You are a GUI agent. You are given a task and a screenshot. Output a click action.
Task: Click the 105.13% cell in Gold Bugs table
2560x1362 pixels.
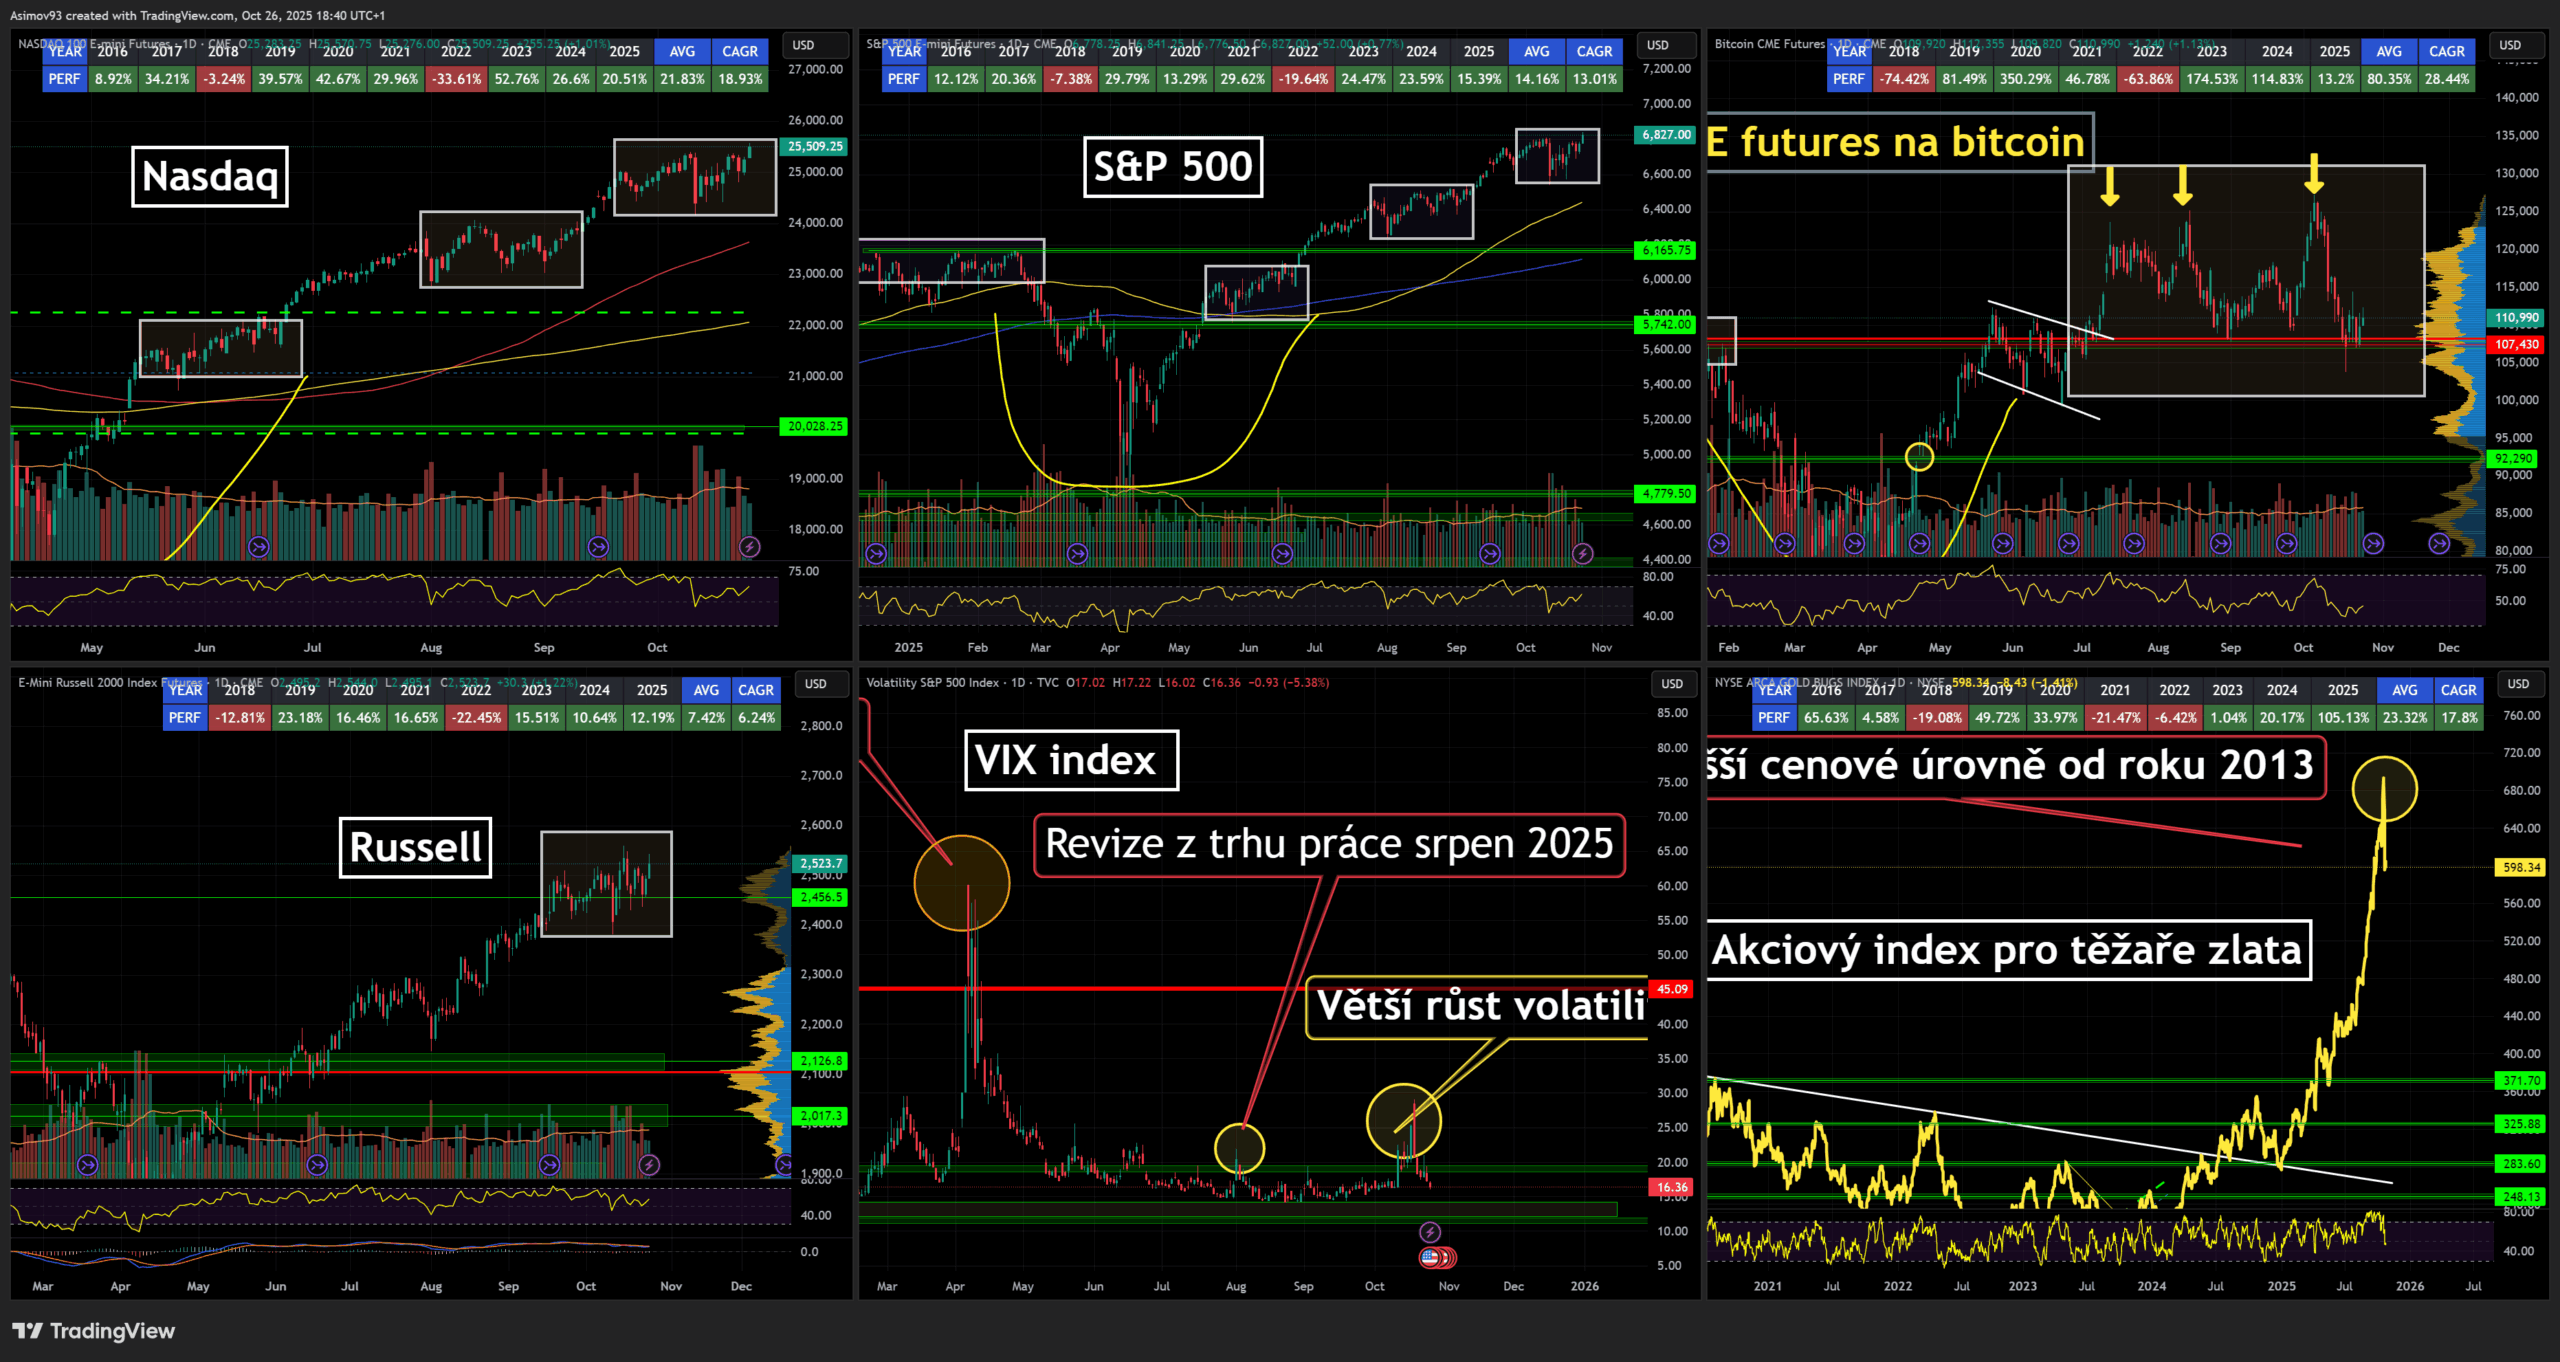pos(2343,717)
